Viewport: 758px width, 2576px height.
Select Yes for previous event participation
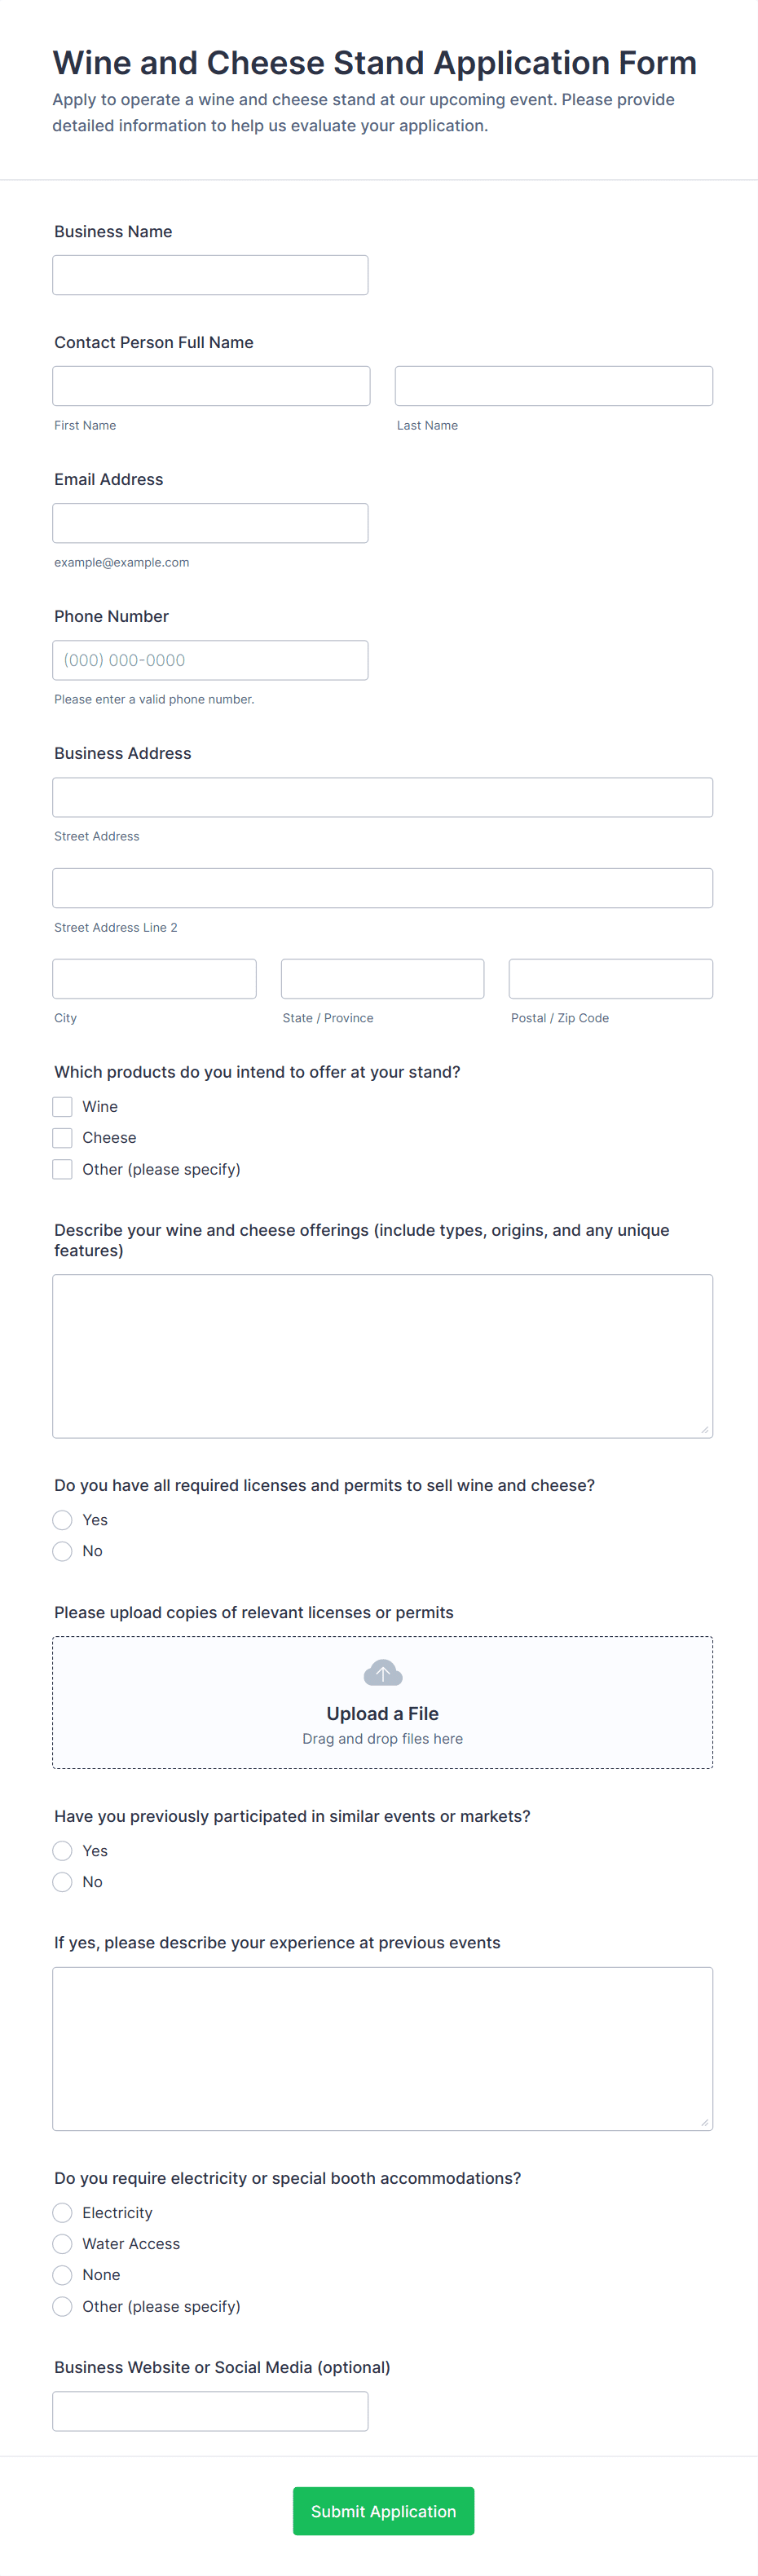[x=63, y=1851]
